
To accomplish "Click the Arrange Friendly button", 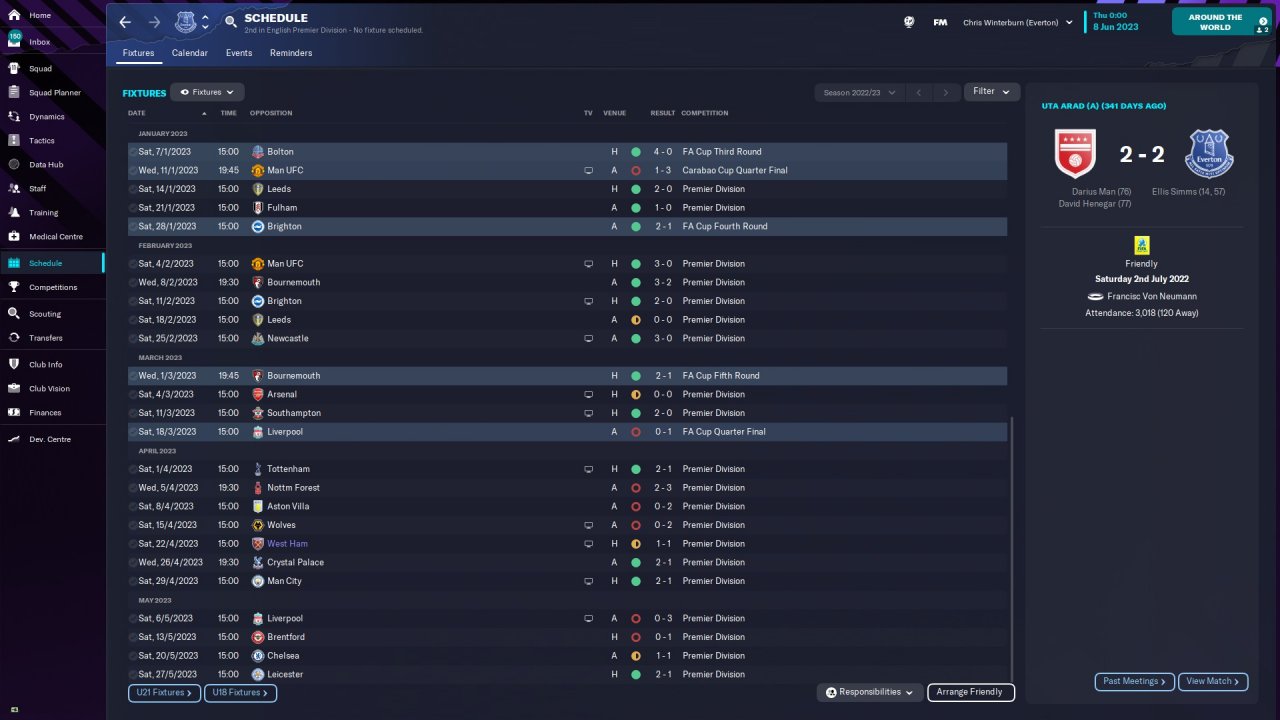I will [971, 692].
